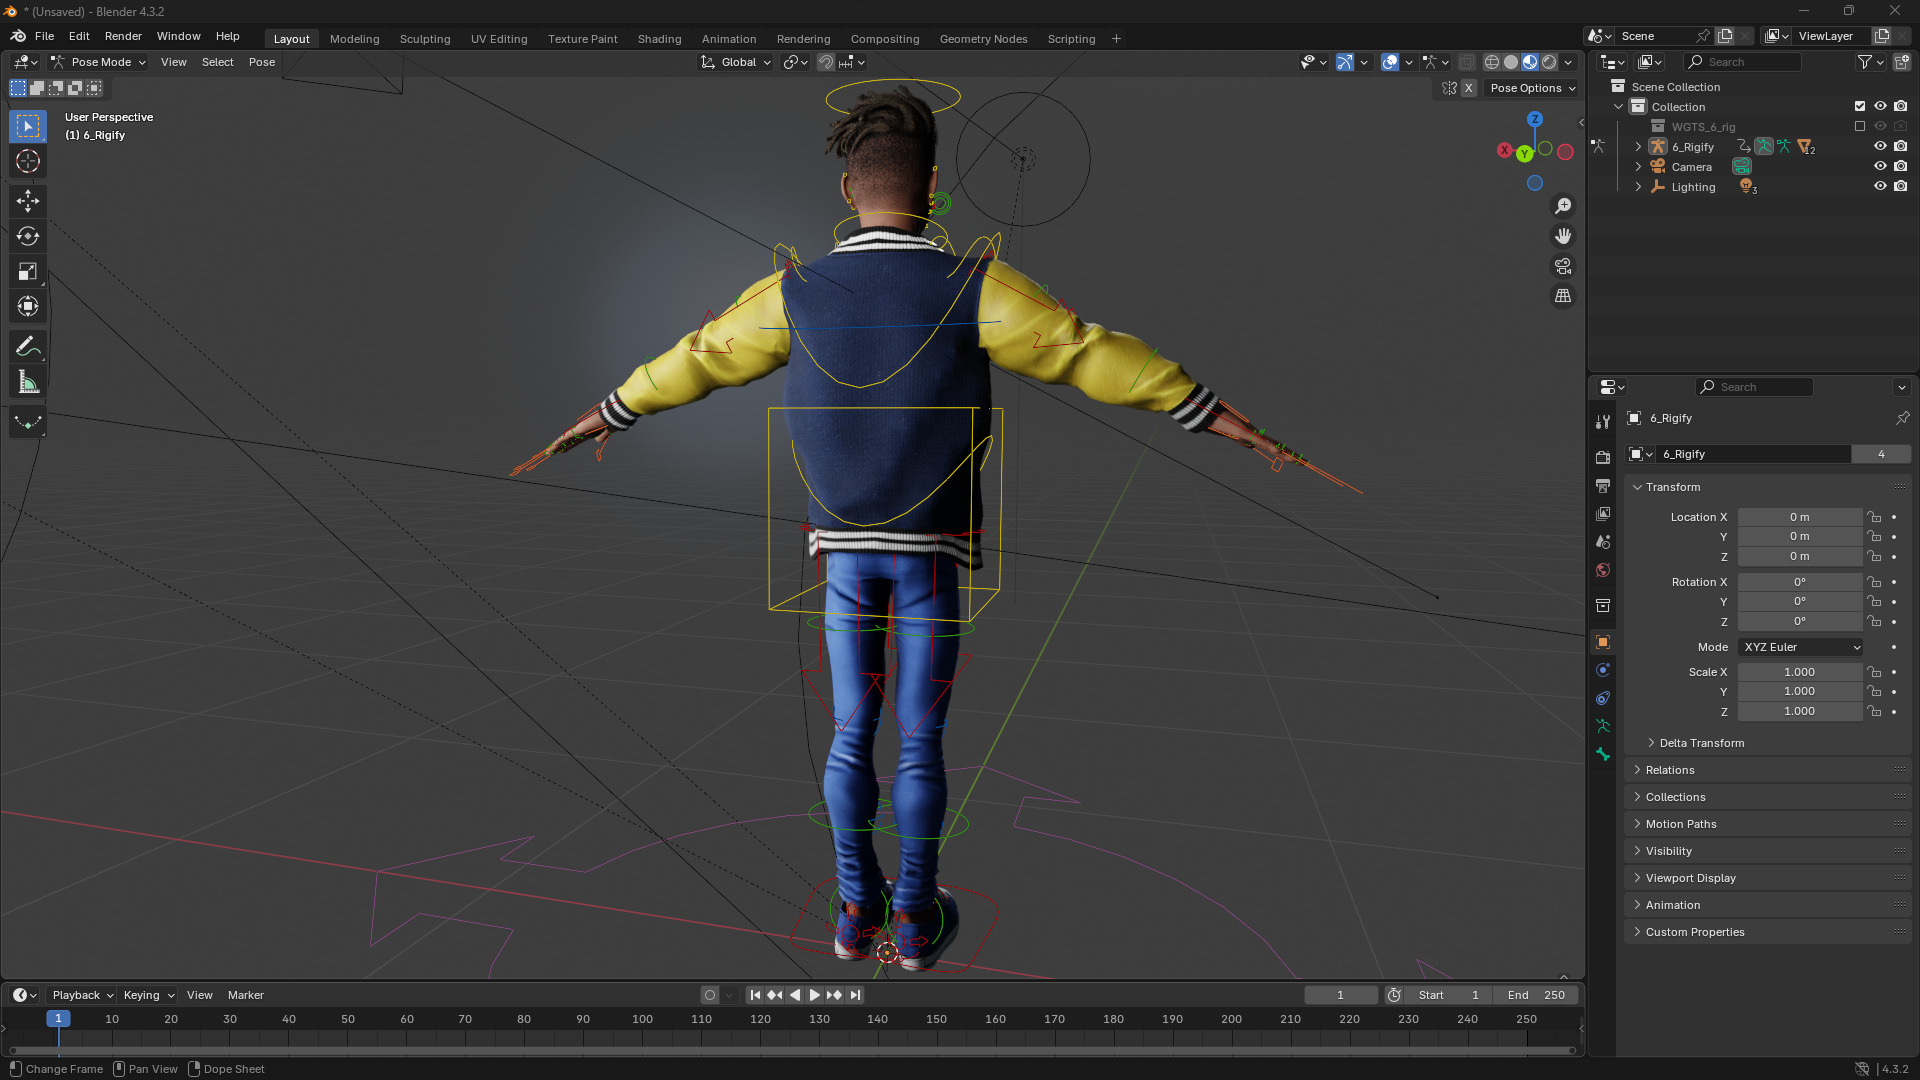Disable Lighting render camera icon

(1901, 187)
